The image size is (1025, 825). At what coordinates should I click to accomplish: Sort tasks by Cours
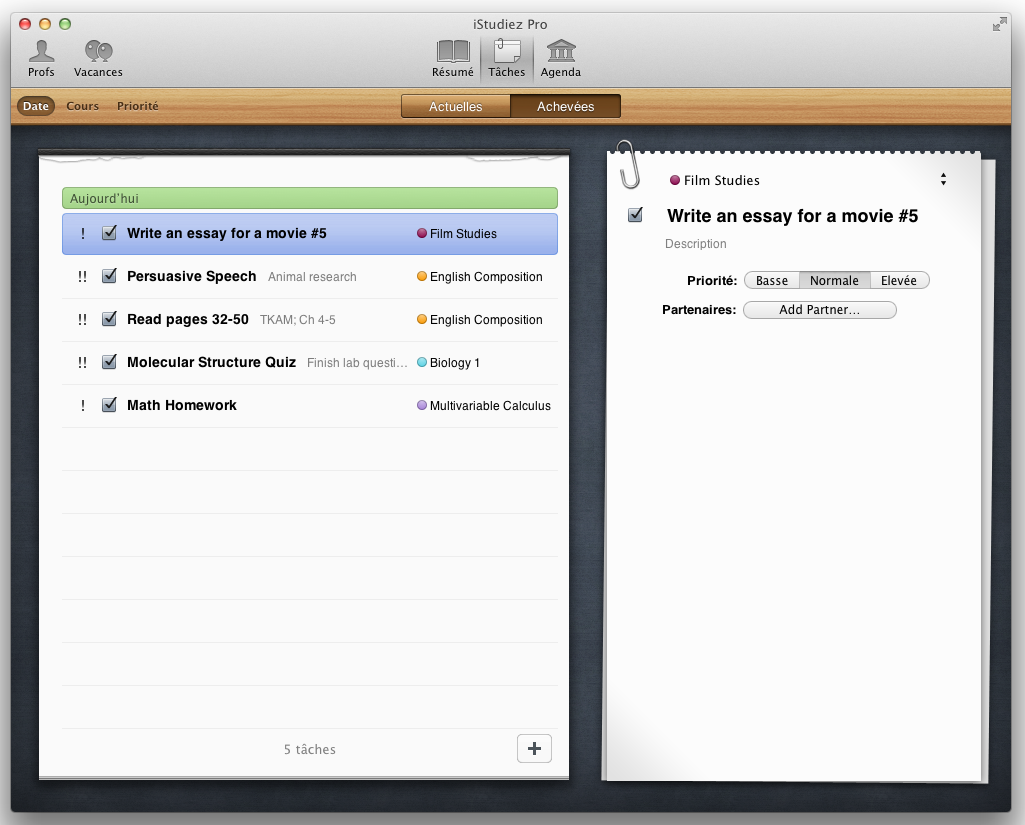pyautogui.click(x=82, y=106)
